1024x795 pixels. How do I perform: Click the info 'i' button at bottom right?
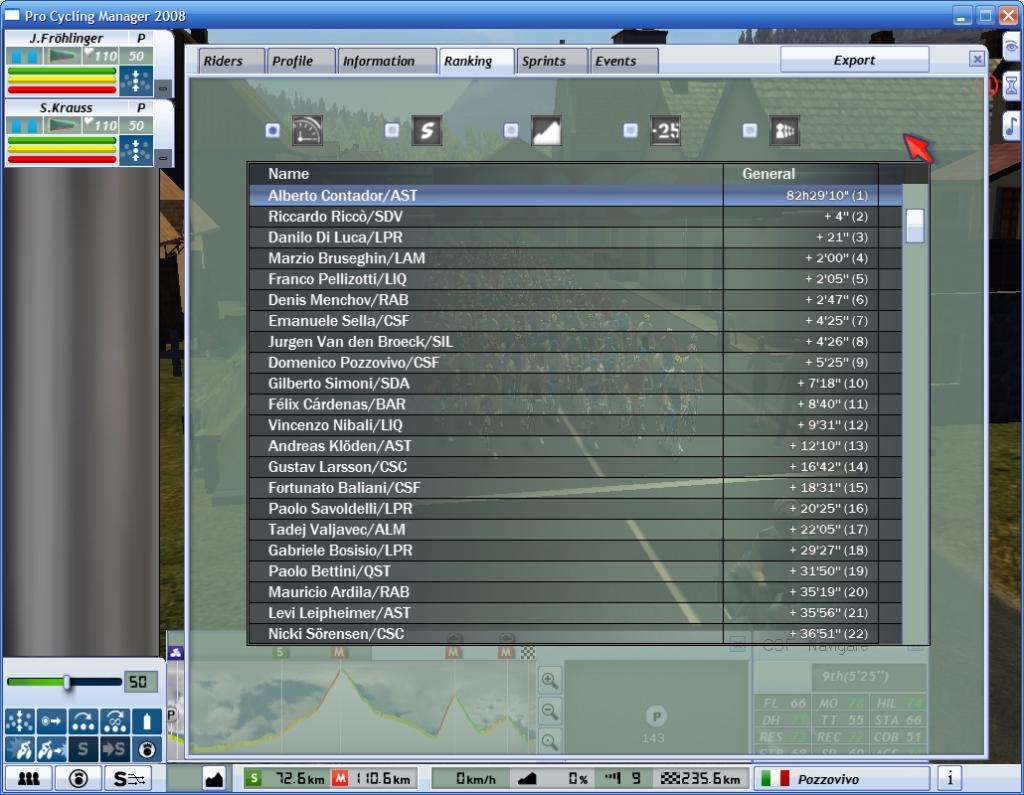[x=949, y=778]
